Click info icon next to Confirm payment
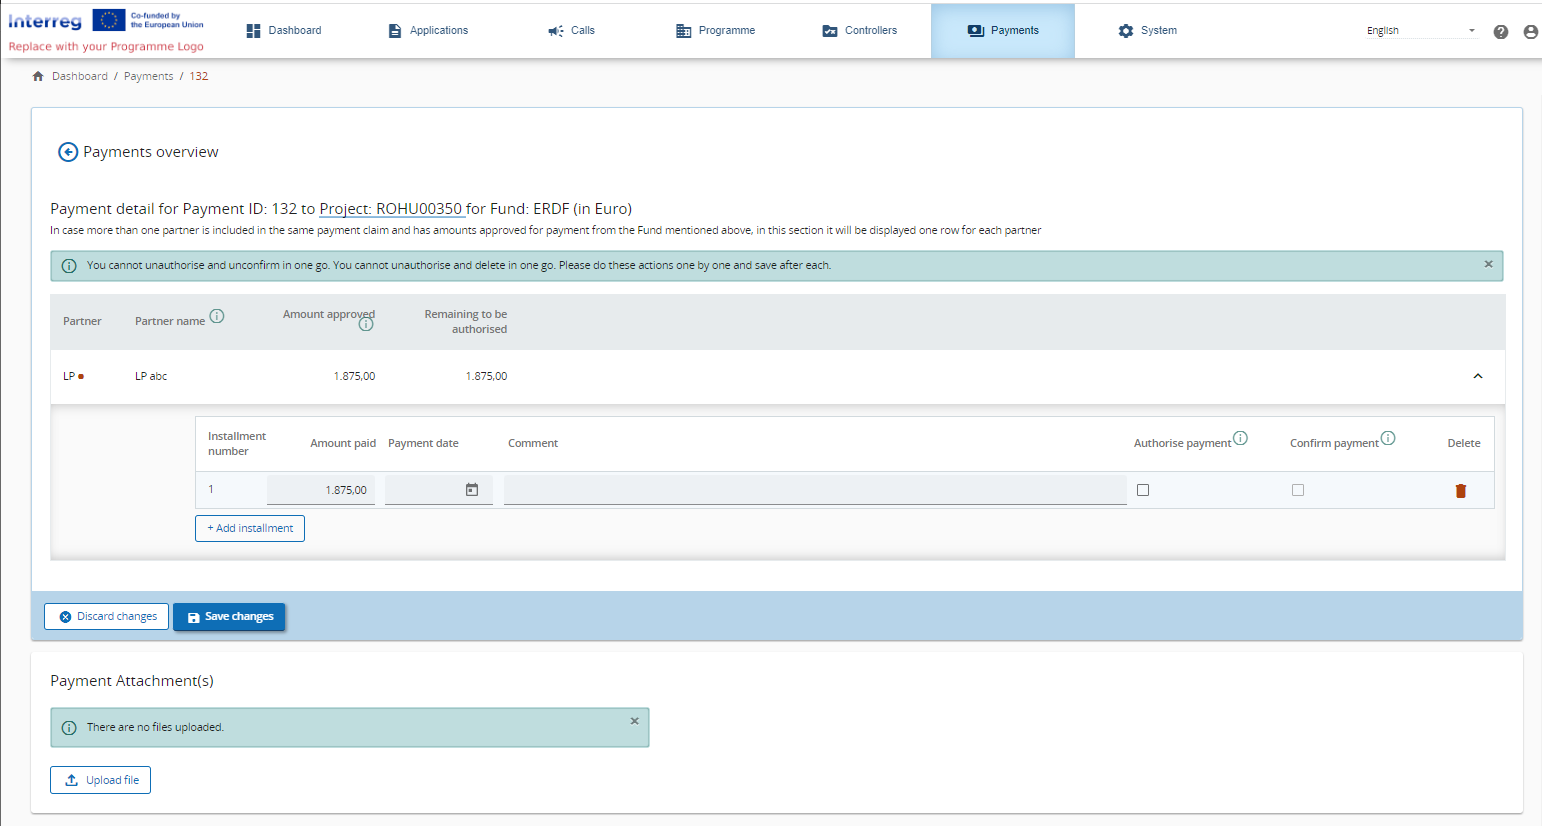The image size is (1542, 826). [x=1388, y=438]
